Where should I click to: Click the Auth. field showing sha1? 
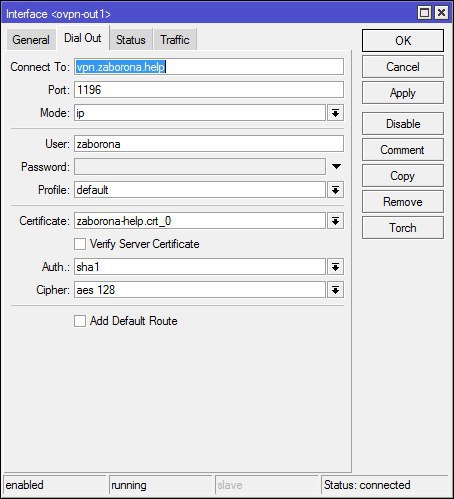click(x=200, y=267)
